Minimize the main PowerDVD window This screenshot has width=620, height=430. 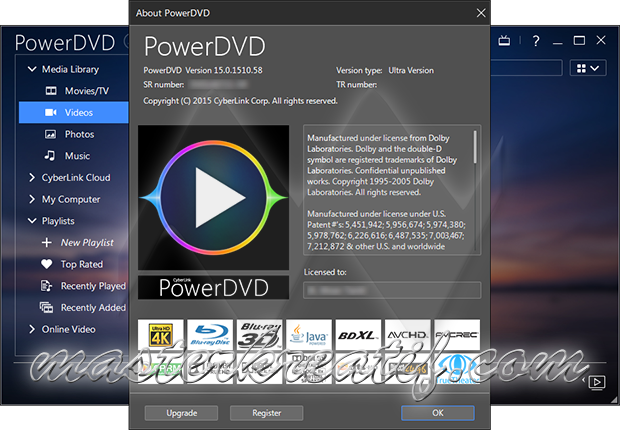click(558, 42)
